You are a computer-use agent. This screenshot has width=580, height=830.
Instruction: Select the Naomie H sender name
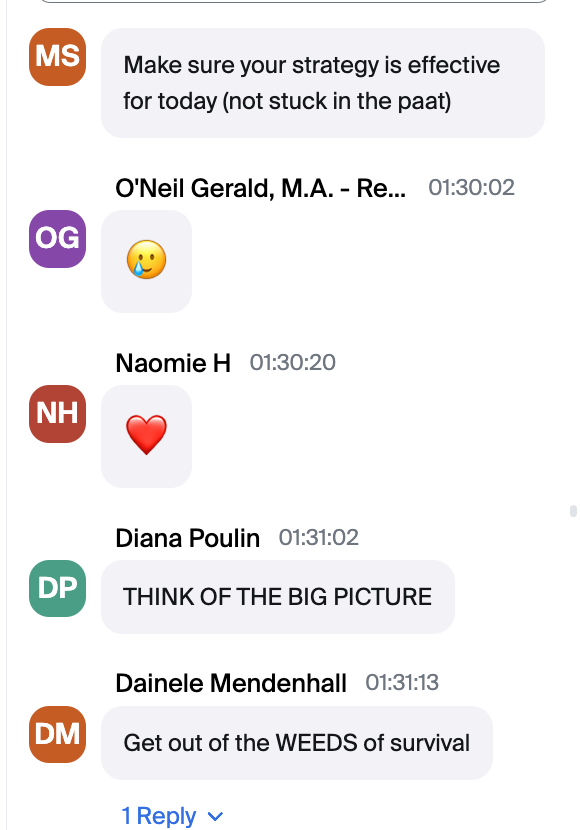click(173, 363)
